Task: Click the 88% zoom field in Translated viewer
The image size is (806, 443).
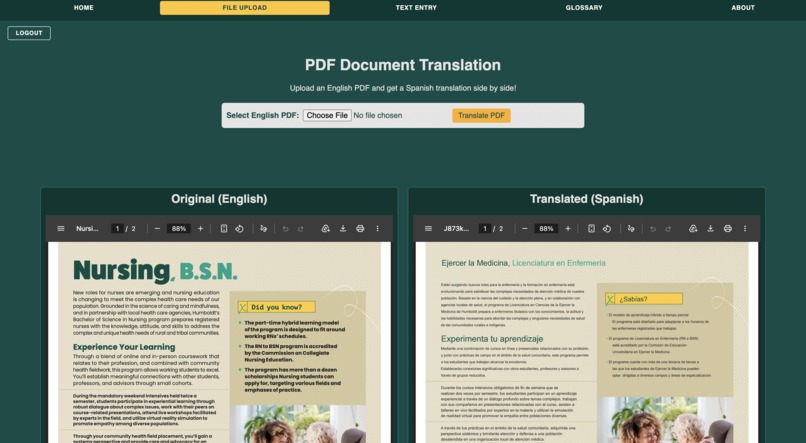Action: 546,229
